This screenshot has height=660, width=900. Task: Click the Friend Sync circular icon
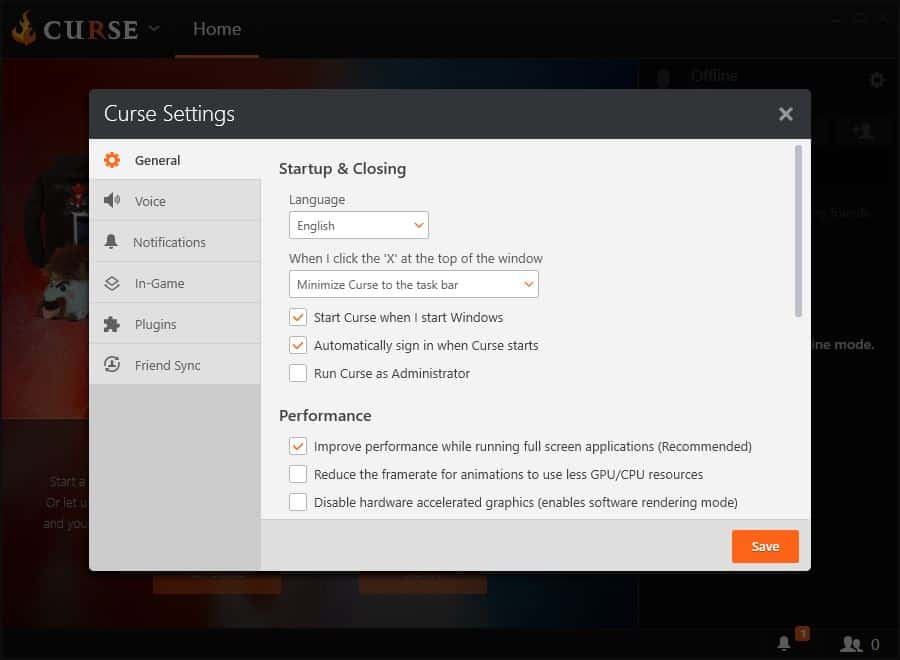(x=112, y=364)
